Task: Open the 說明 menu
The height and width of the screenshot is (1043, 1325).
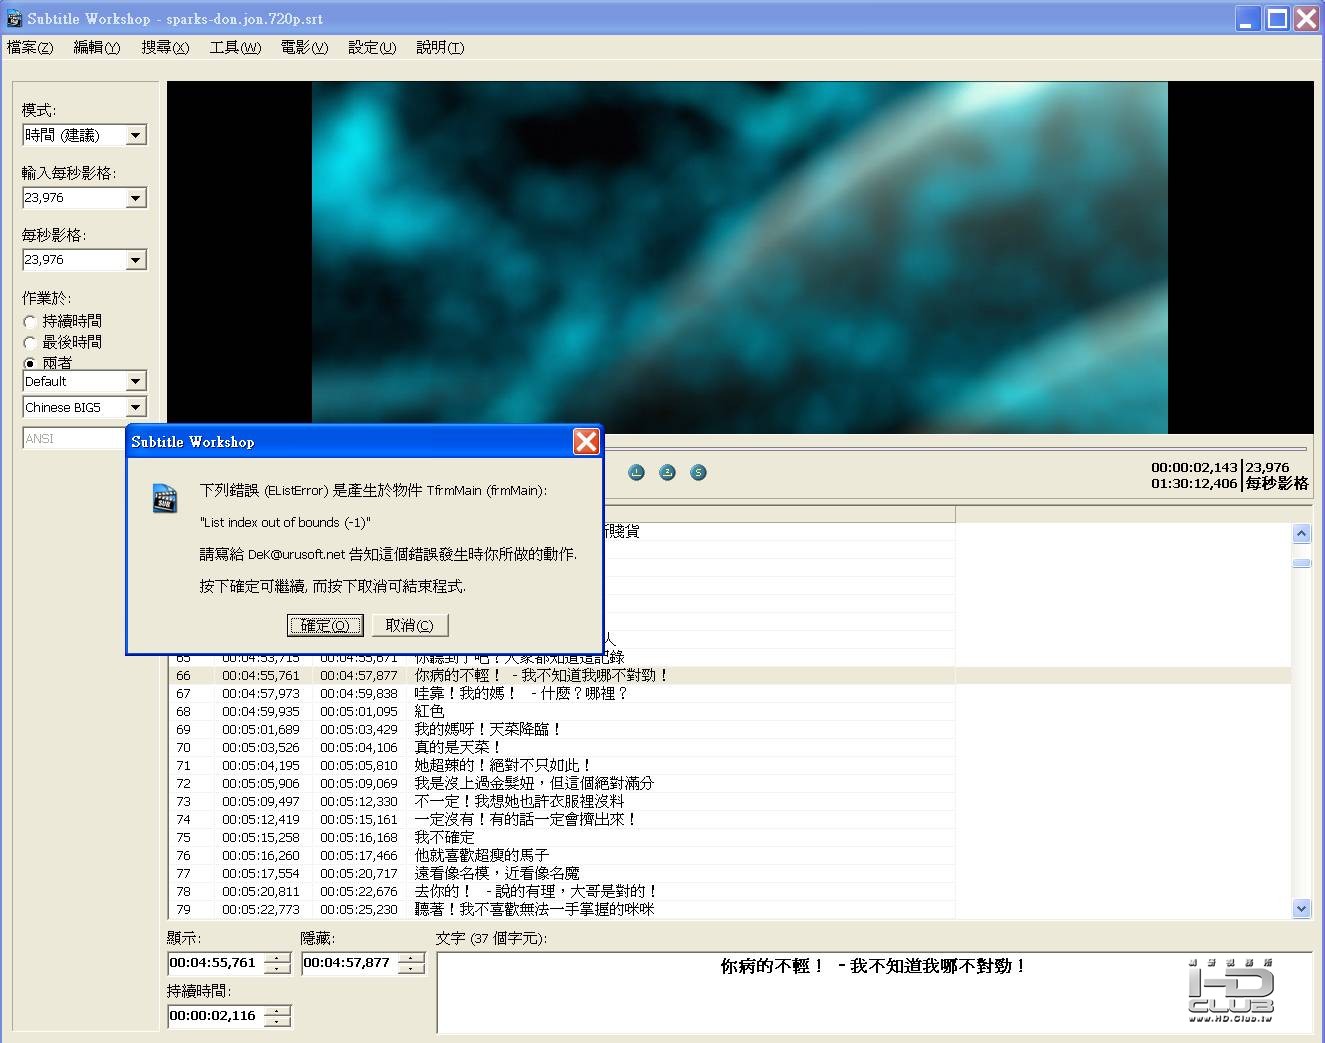Action: (x=440, y=47)
